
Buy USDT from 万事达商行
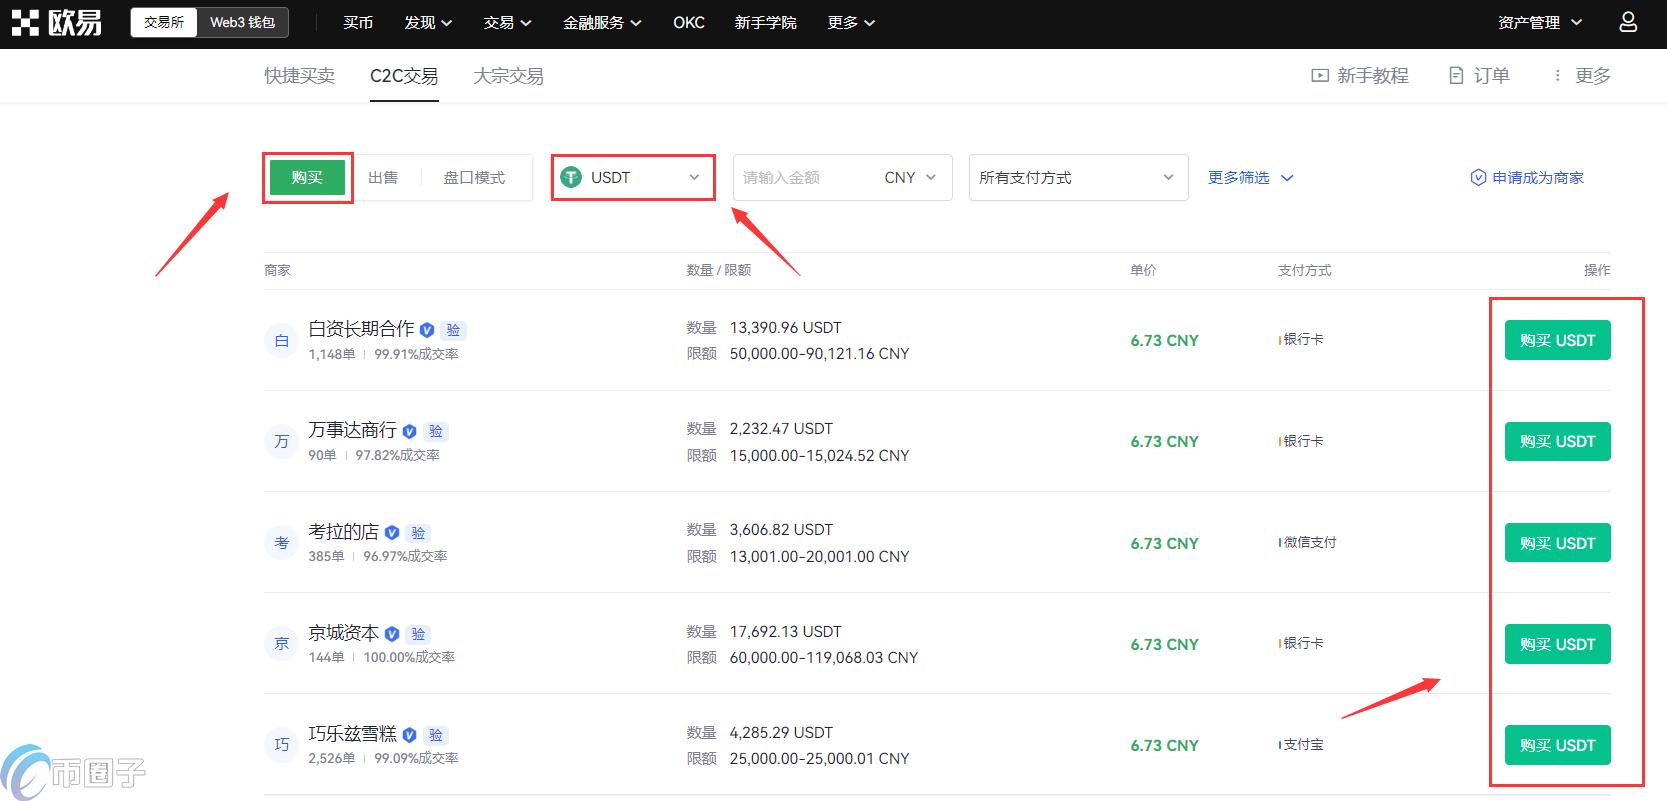tap(1557, 441)
